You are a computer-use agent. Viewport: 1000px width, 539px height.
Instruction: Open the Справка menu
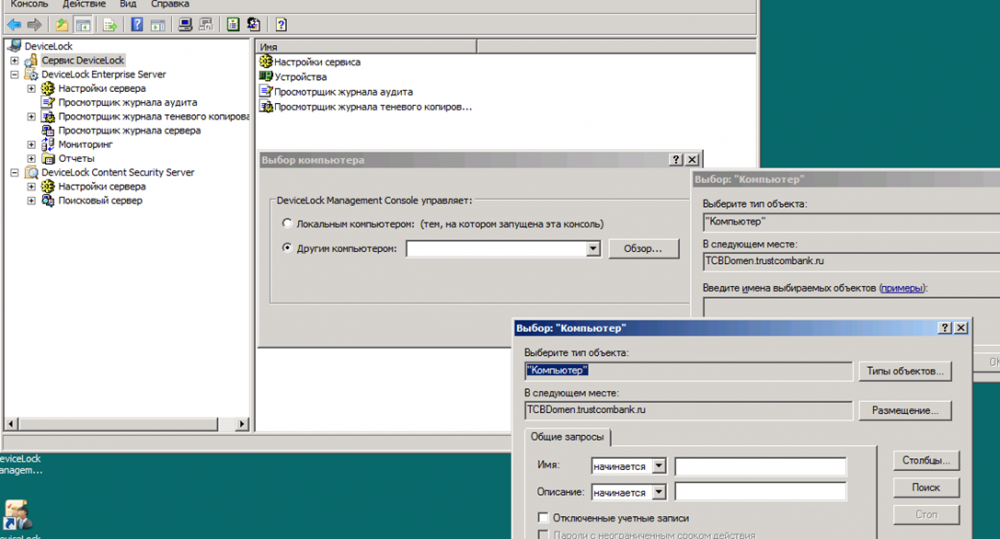[x=170, y=4]
